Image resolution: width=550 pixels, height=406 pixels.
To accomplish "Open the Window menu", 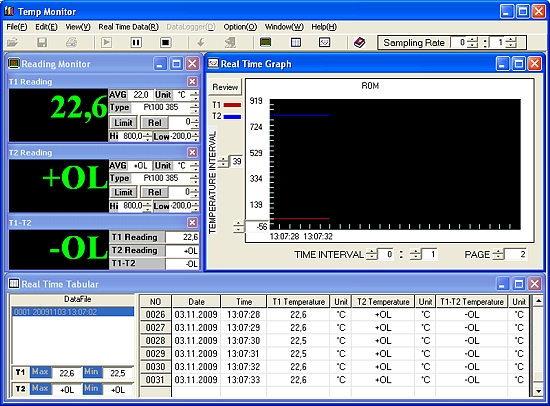I will [x=284, y=27].
